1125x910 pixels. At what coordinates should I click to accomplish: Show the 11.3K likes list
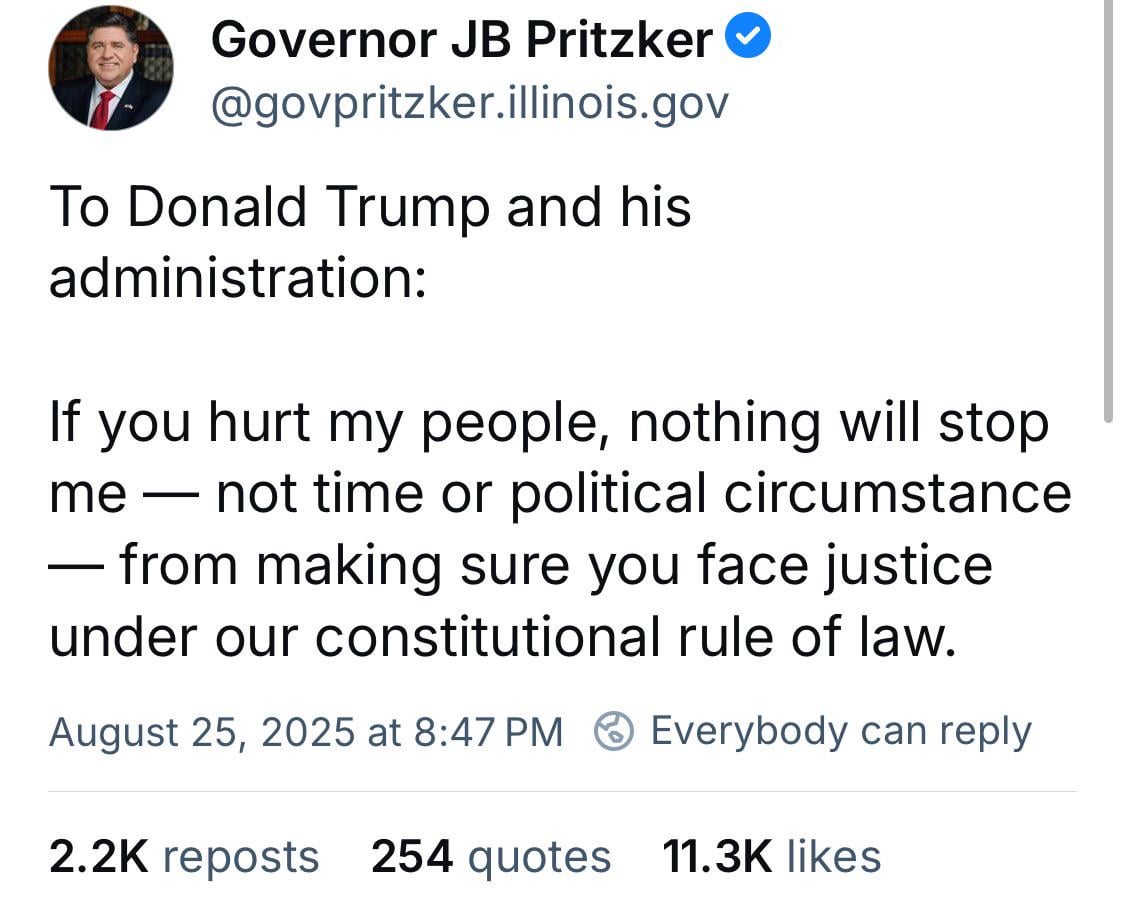pos(771,857)
